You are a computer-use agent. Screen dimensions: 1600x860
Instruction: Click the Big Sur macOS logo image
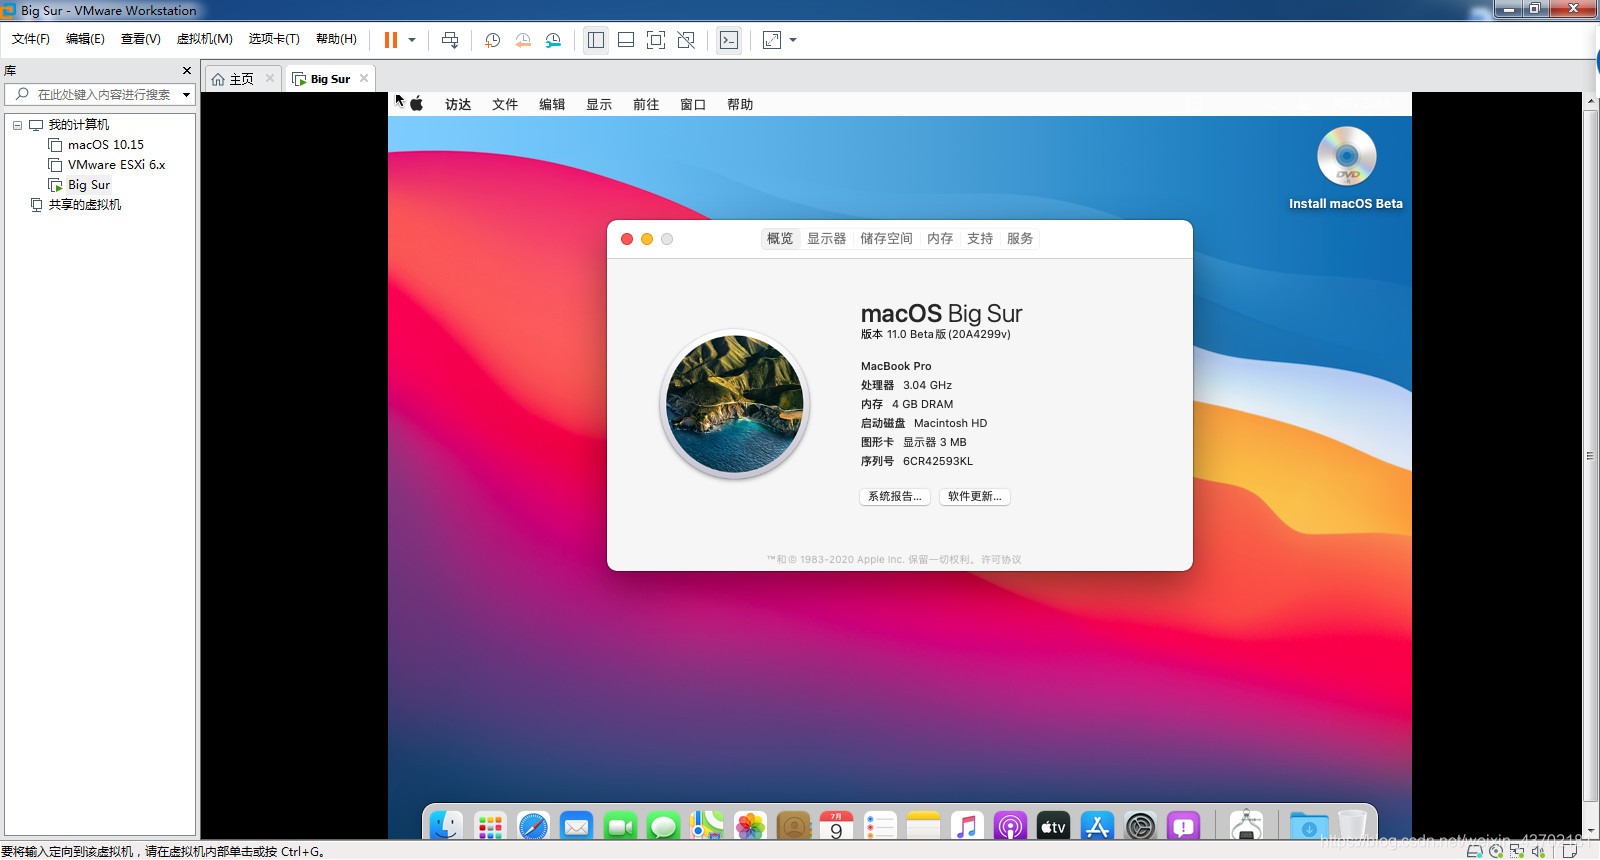[x=735, y=404]
